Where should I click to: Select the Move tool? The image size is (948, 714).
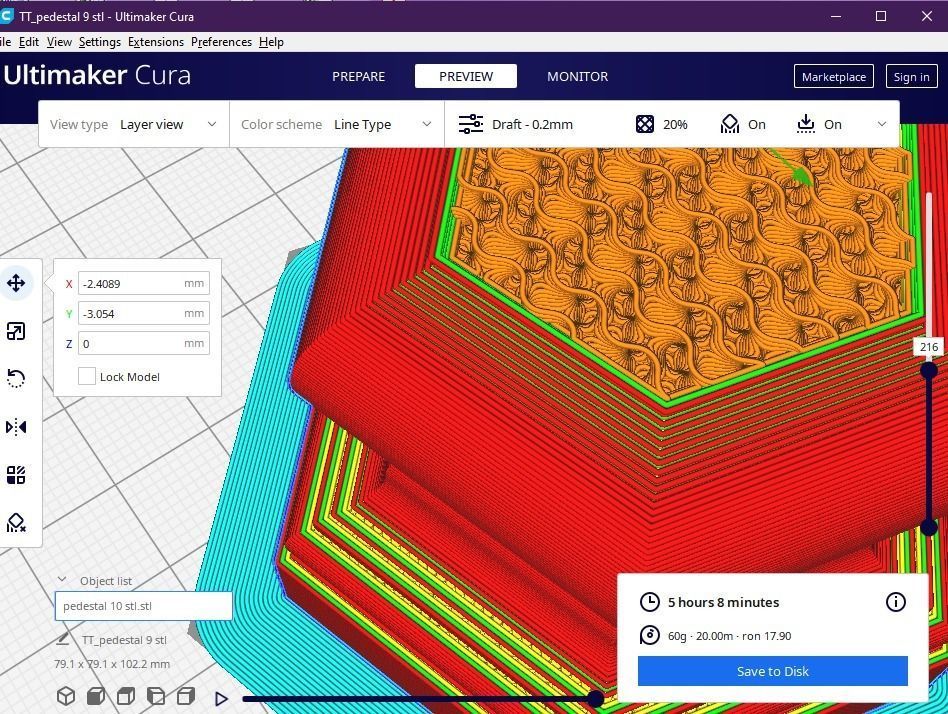16,283
